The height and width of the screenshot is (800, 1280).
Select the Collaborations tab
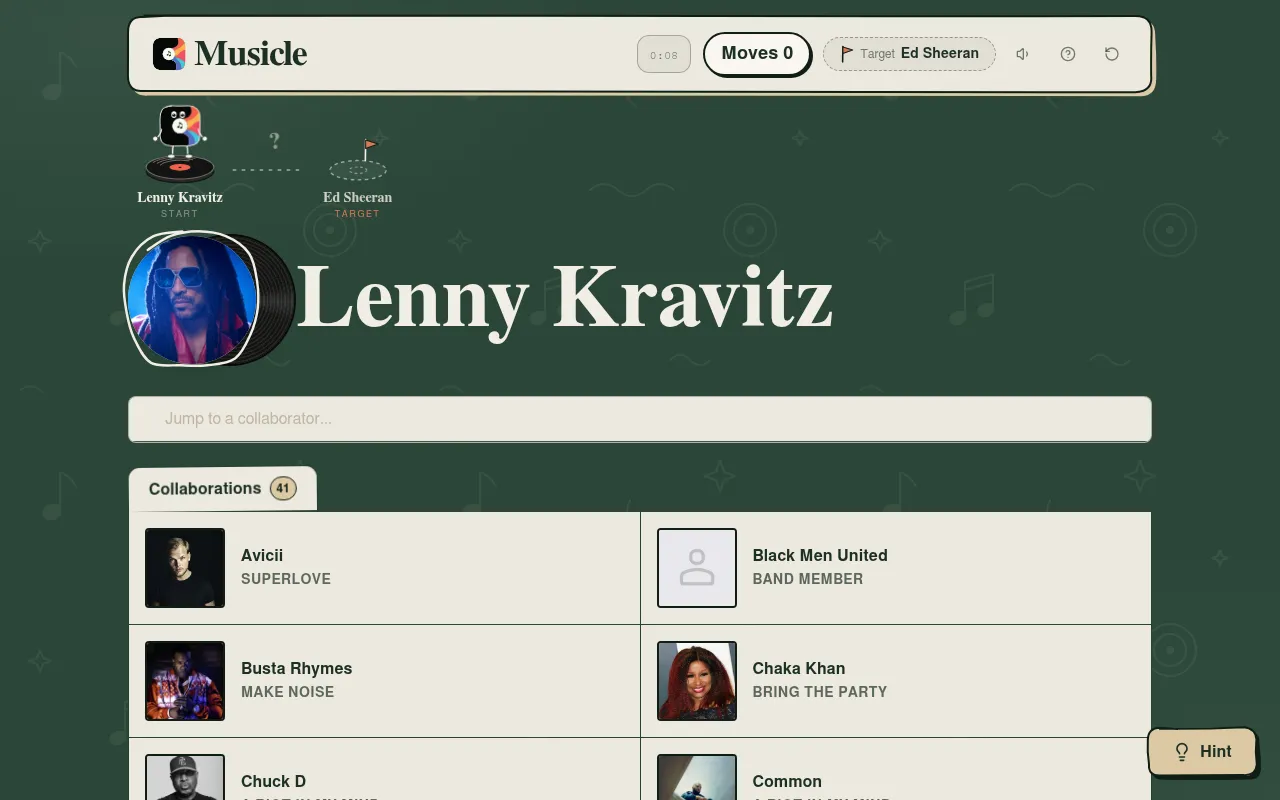(x=222, y=489)
